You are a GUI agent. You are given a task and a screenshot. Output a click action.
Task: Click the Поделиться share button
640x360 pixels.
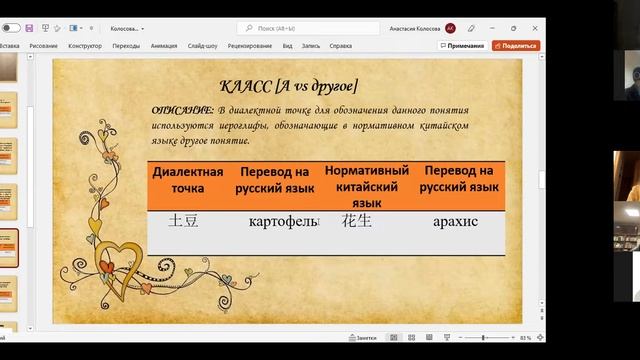(516, 46)
